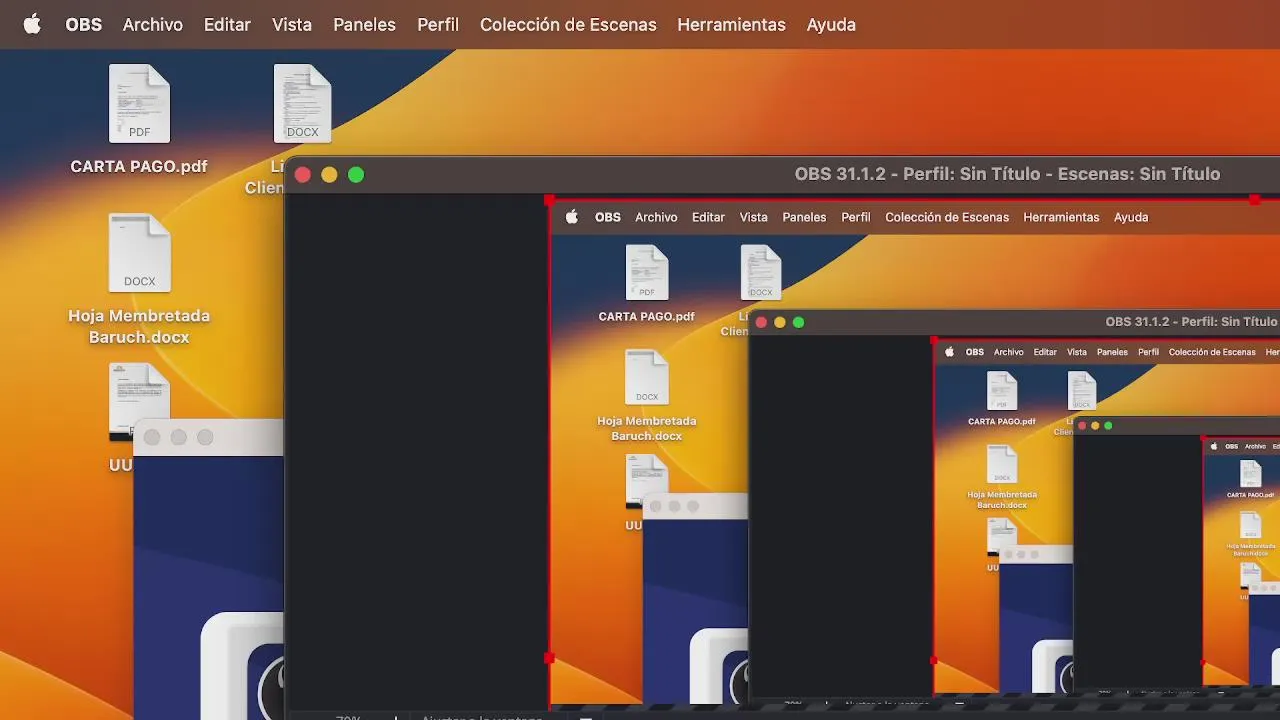Minimize the OBS window with yellow button
1280x720 pixels.
pyautogui.click(x=329, y=175)
